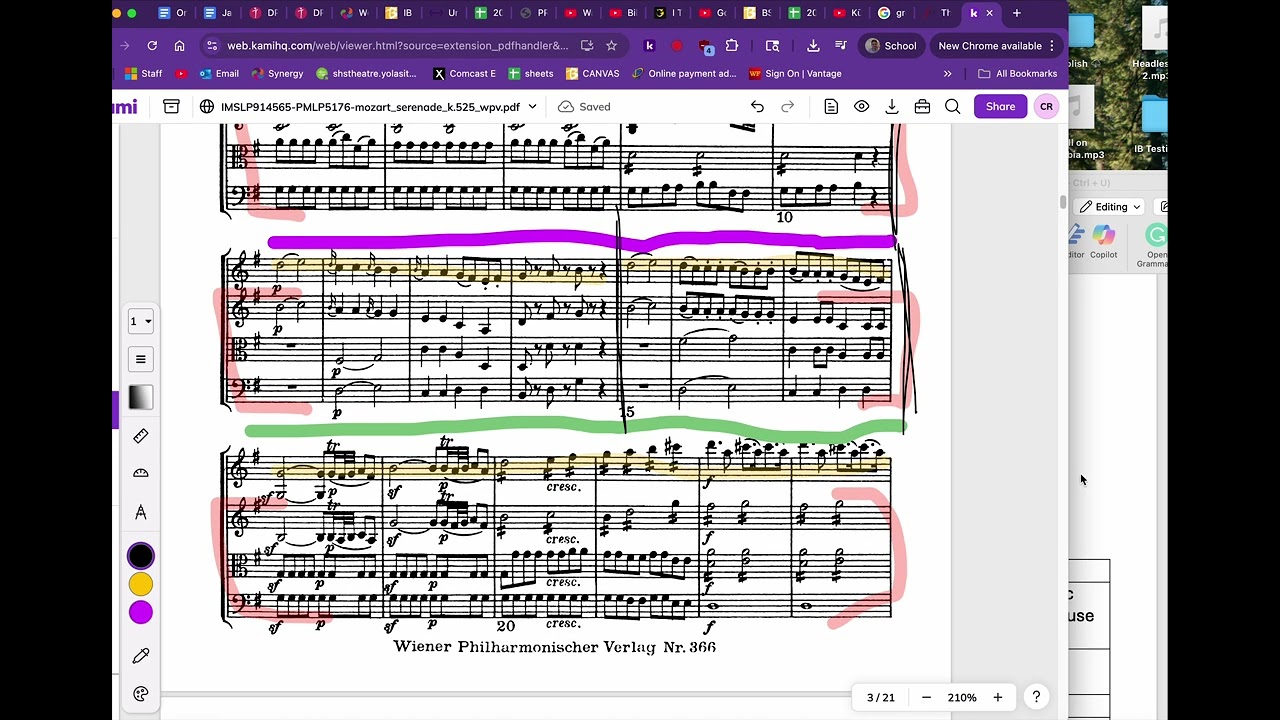Open the Email bookmark
Image resolution: width=1280 pixels, height=720 pixels.
[x=219, y=73]
